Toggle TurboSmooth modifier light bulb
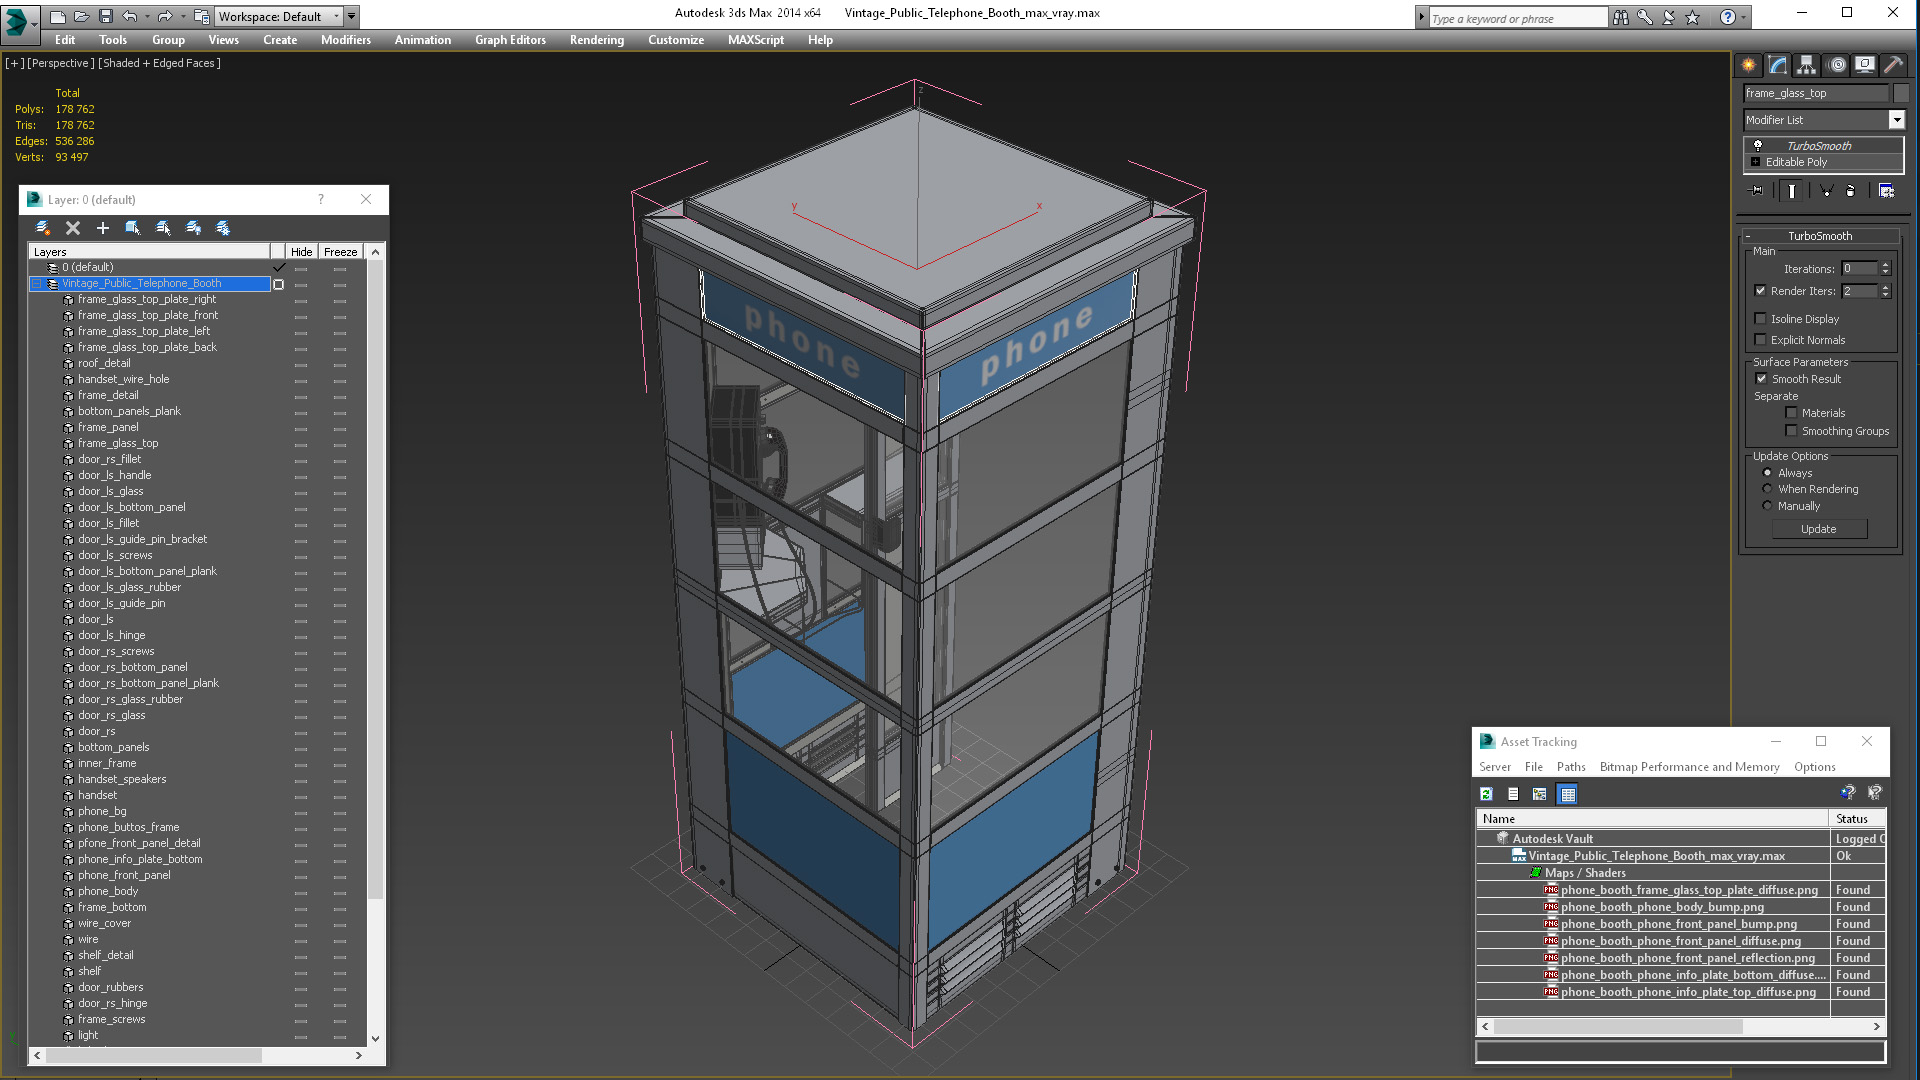The height and width of the screenshot is (1080, 1920). tap(1758, 146)
